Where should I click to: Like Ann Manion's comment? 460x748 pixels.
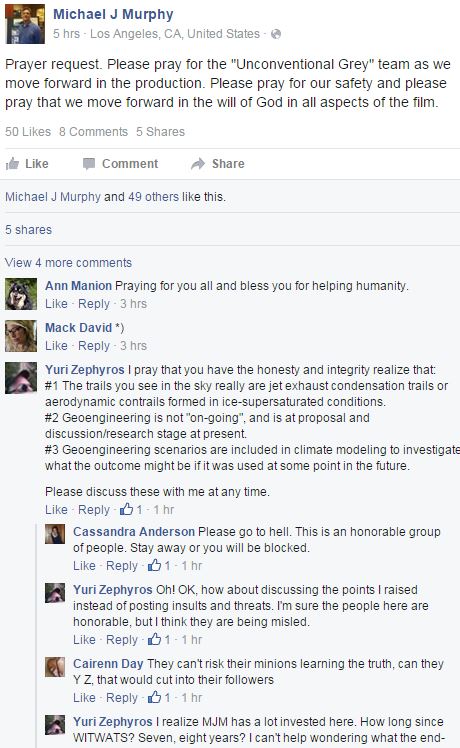[56, 304]
